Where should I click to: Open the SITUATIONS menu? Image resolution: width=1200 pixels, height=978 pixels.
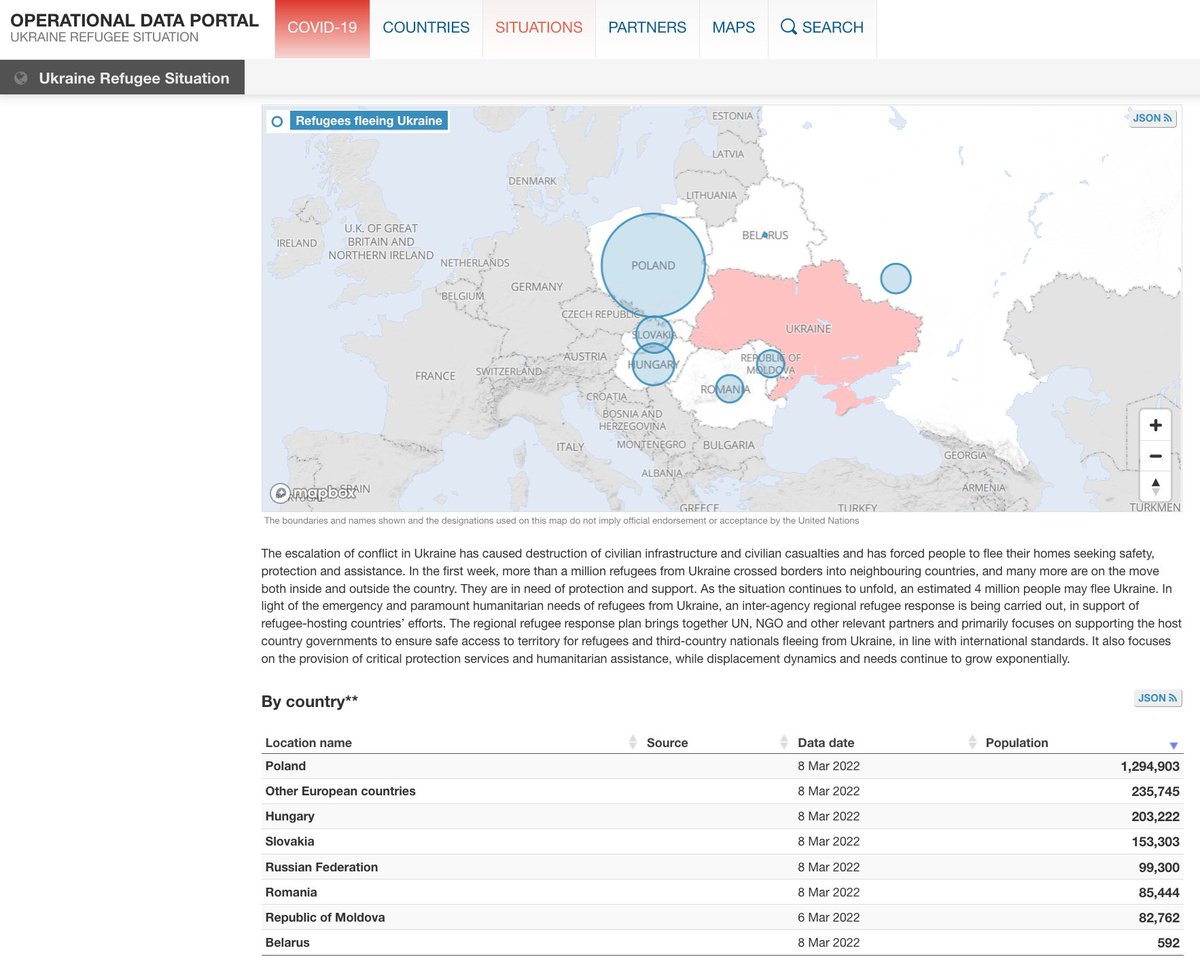[539, 28]
